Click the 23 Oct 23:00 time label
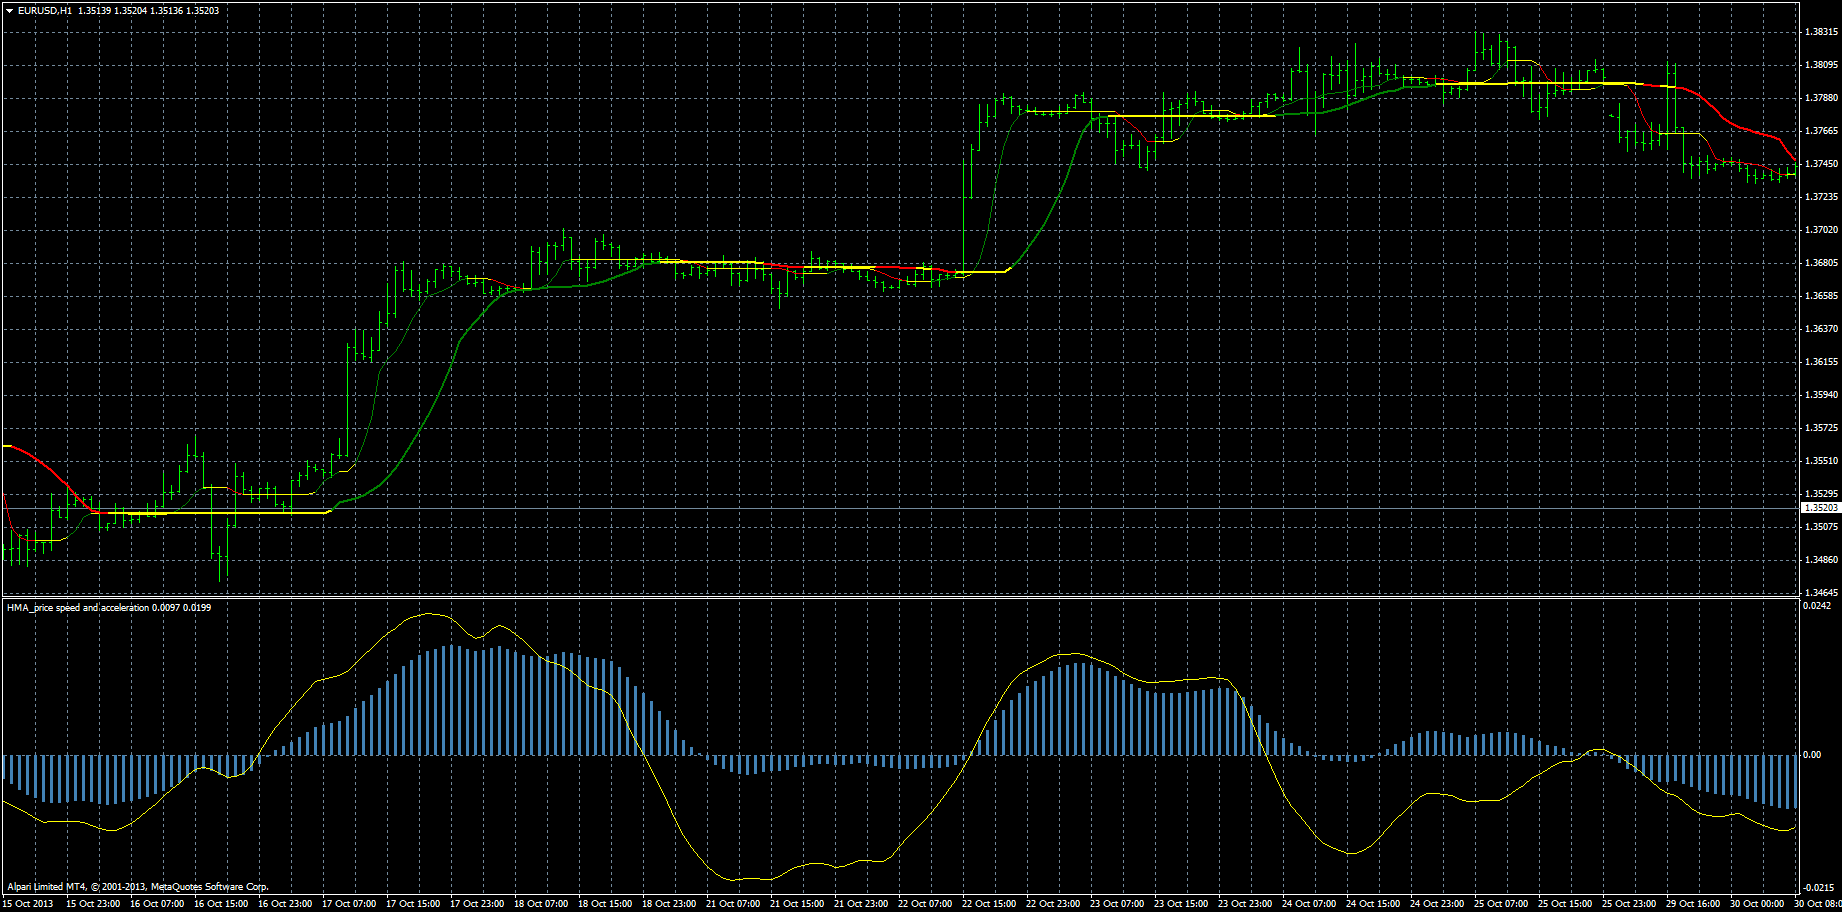Viewport: 1842px width, 912px height. point(1245,904)
